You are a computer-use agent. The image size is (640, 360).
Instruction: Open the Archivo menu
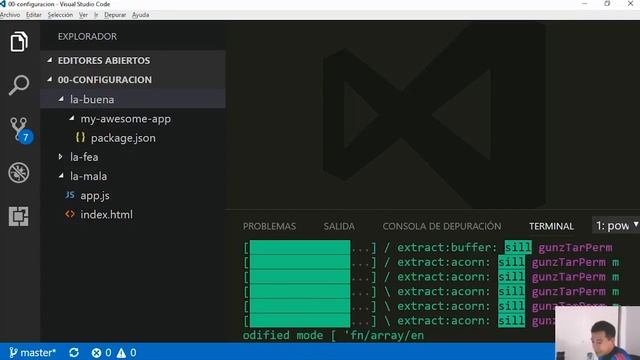pos(10,15)
